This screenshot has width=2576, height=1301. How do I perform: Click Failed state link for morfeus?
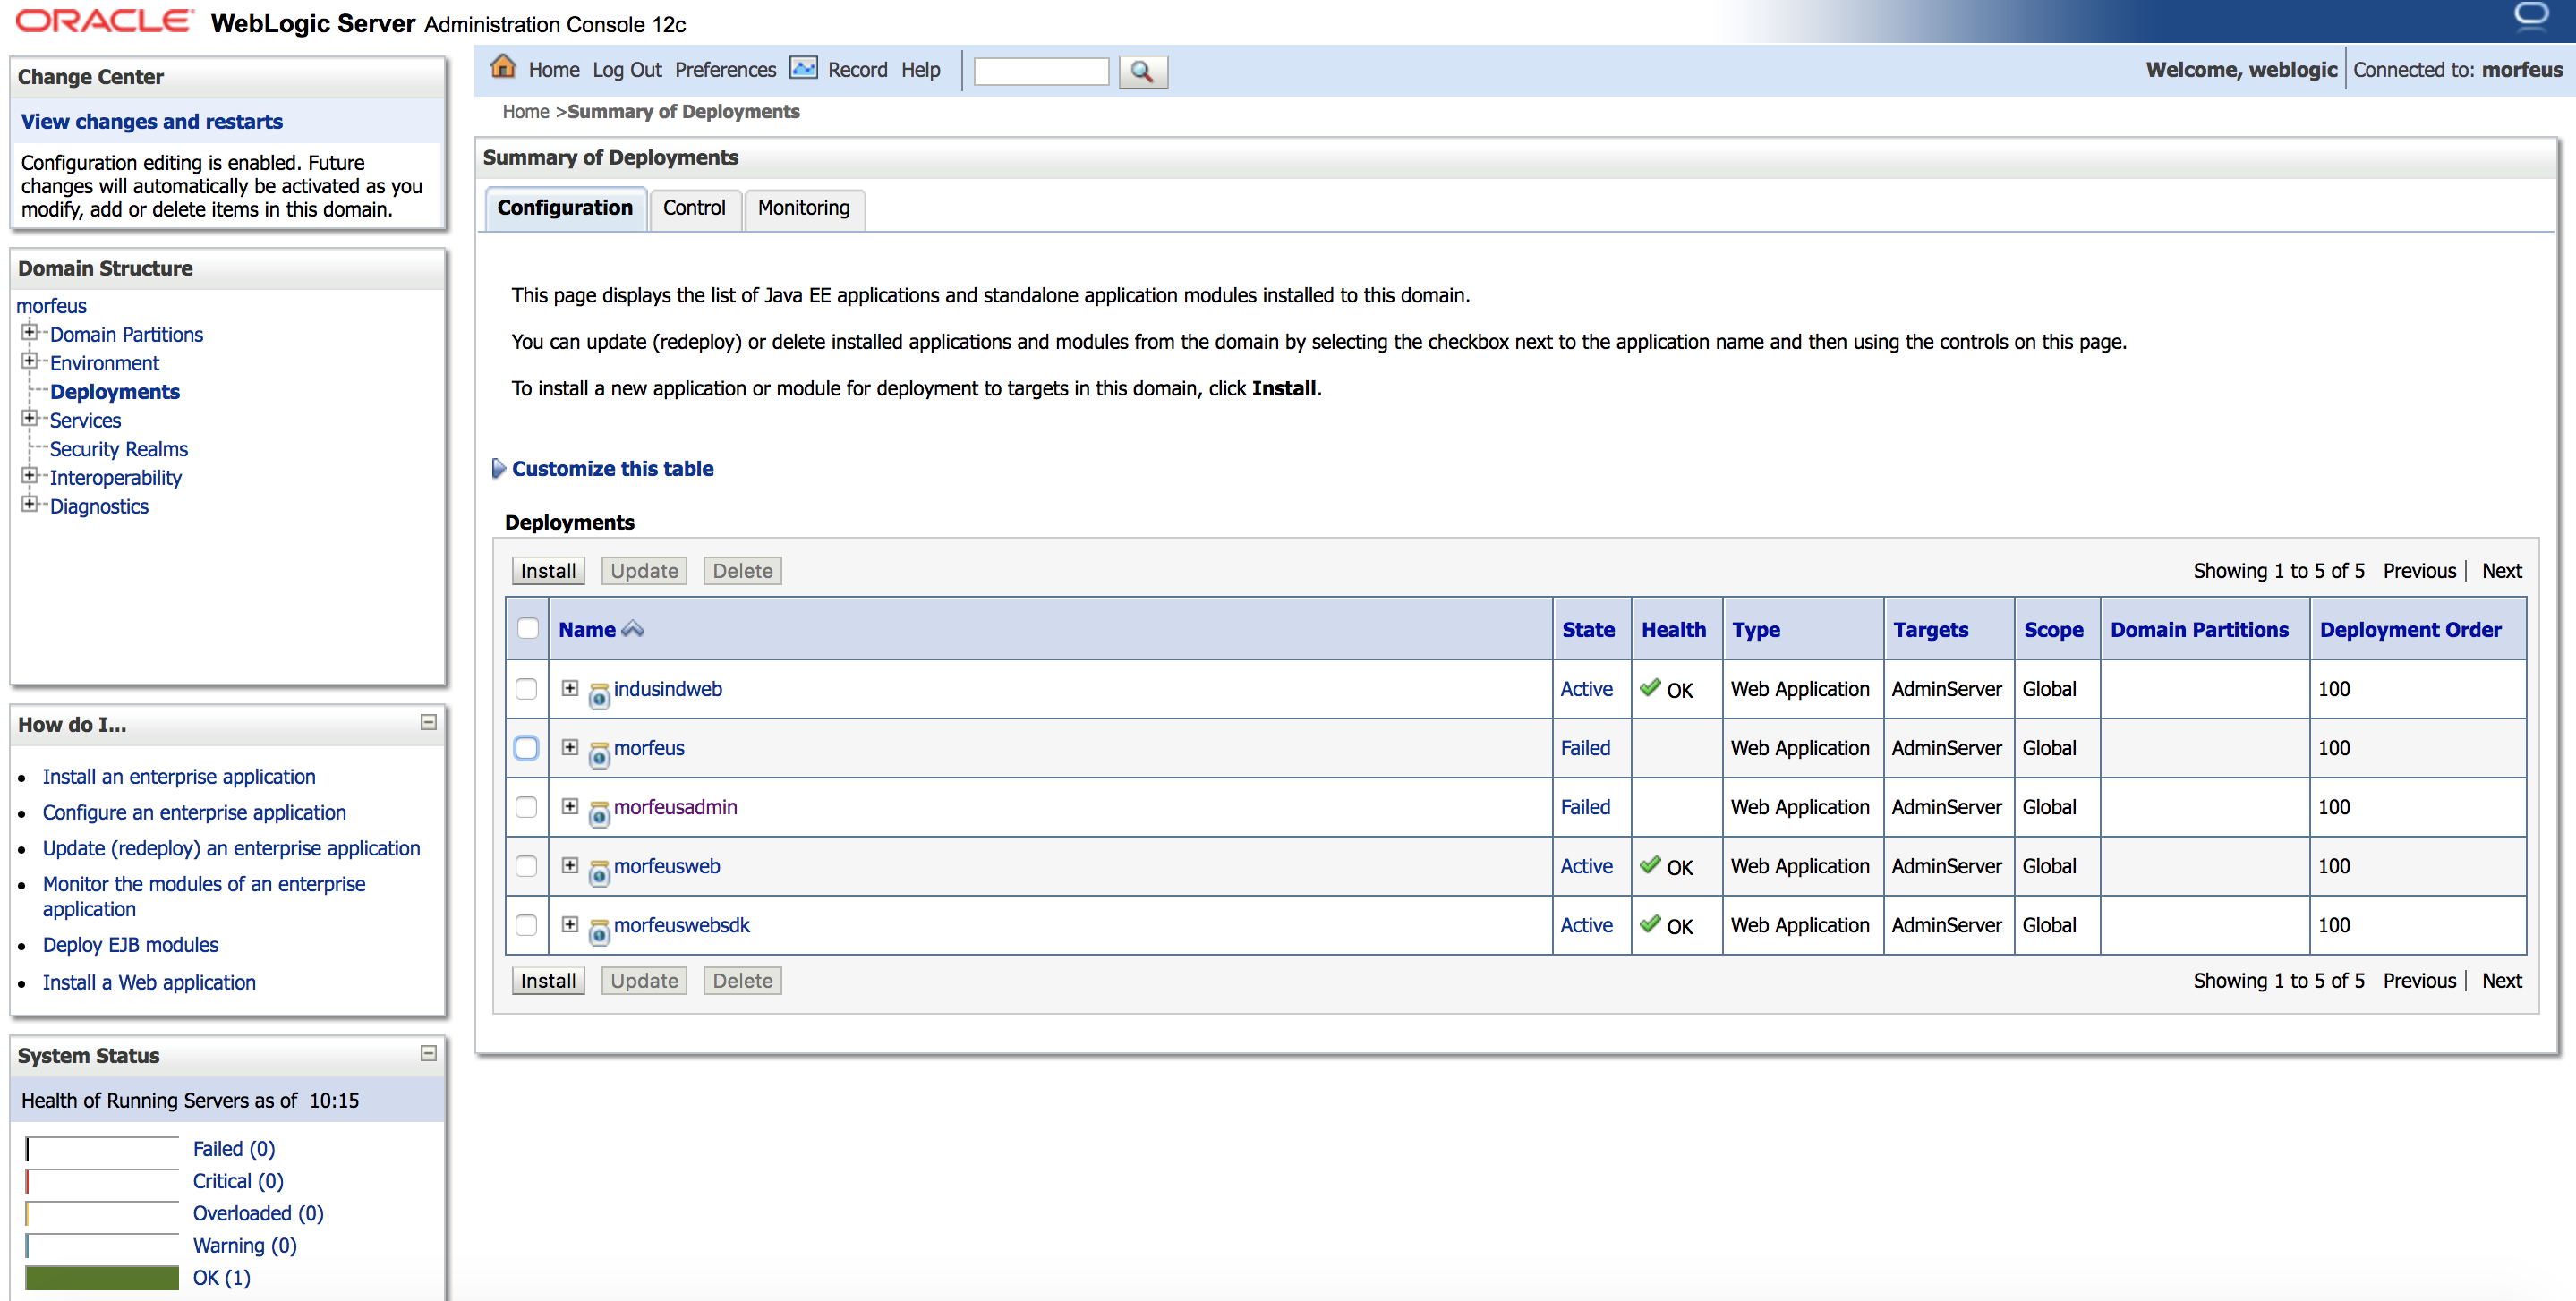point(1585,748)
